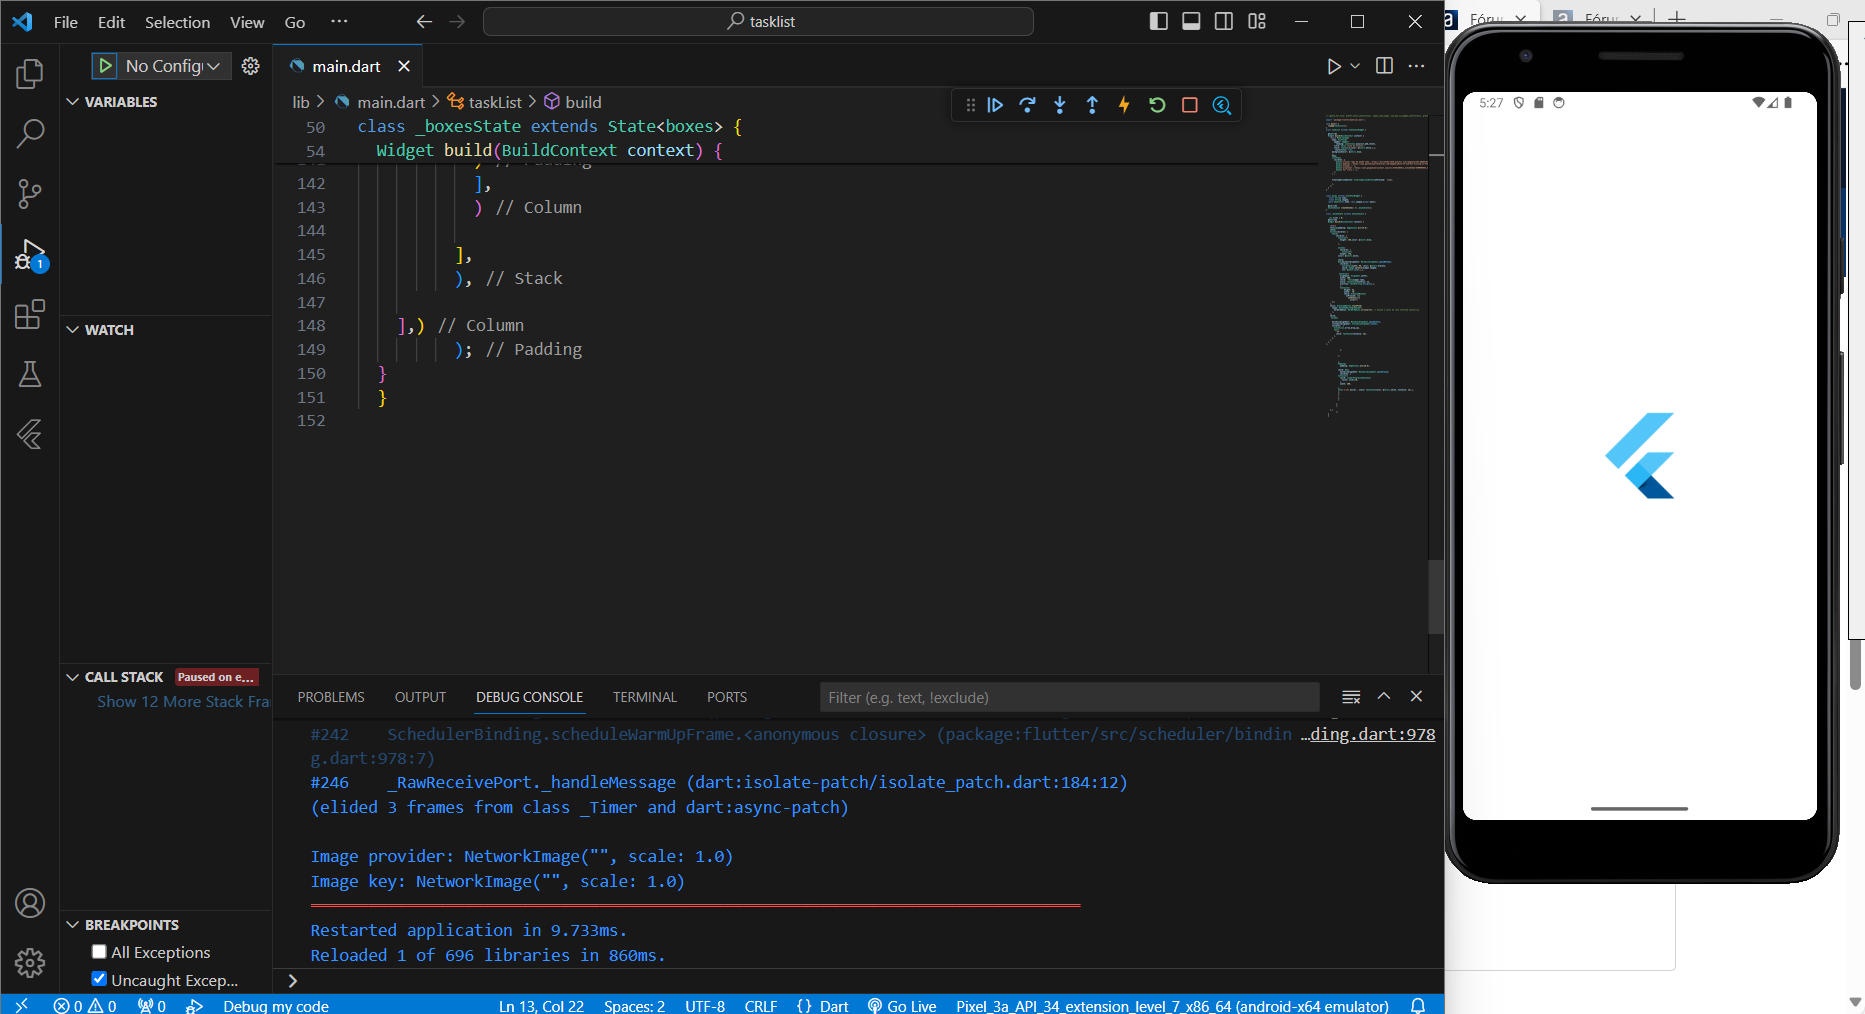1865x1014 pixels.
Task: Click the tasklist command center search
Action: (x=758, y=21)
